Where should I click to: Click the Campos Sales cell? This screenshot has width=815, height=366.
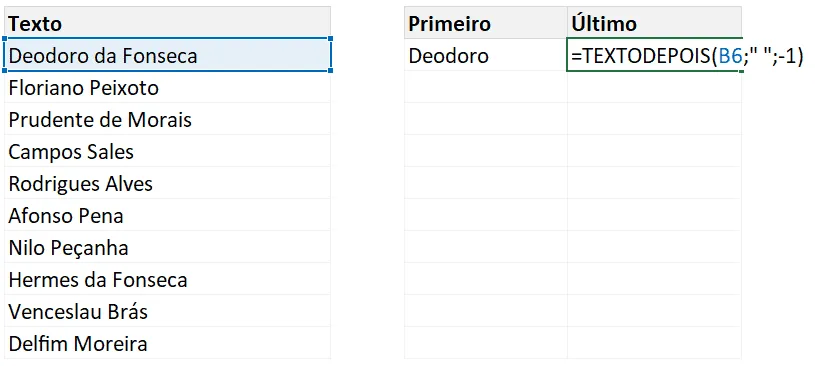(167, 151)
